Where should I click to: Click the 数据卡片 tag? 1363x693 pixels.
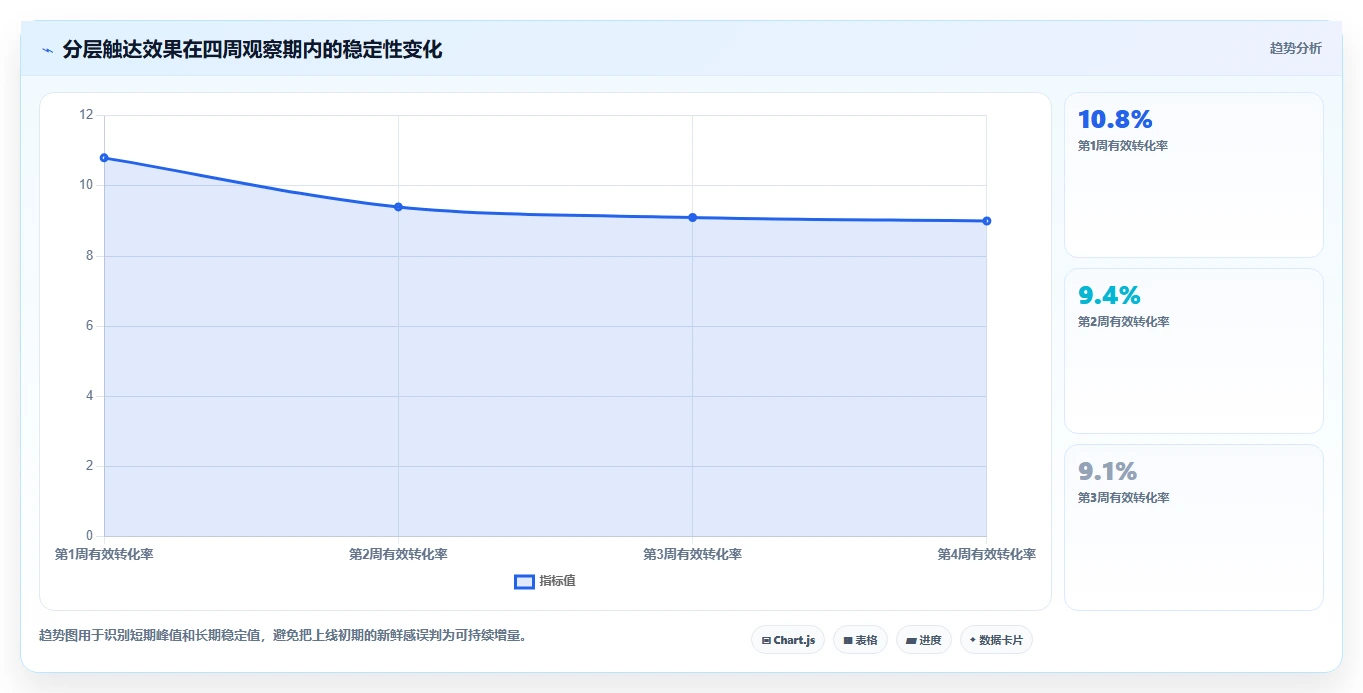tap(996, 640)
